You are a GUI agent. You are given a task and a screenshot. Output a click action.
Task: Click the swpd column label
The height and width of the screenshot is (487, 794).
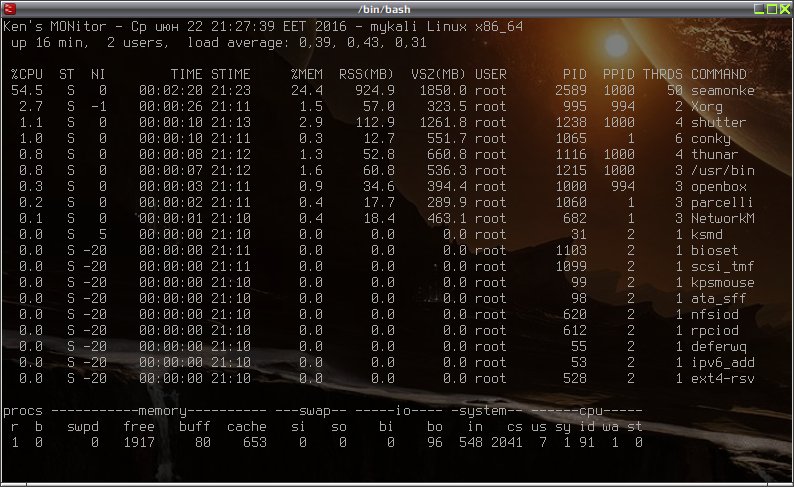[83, 427]
